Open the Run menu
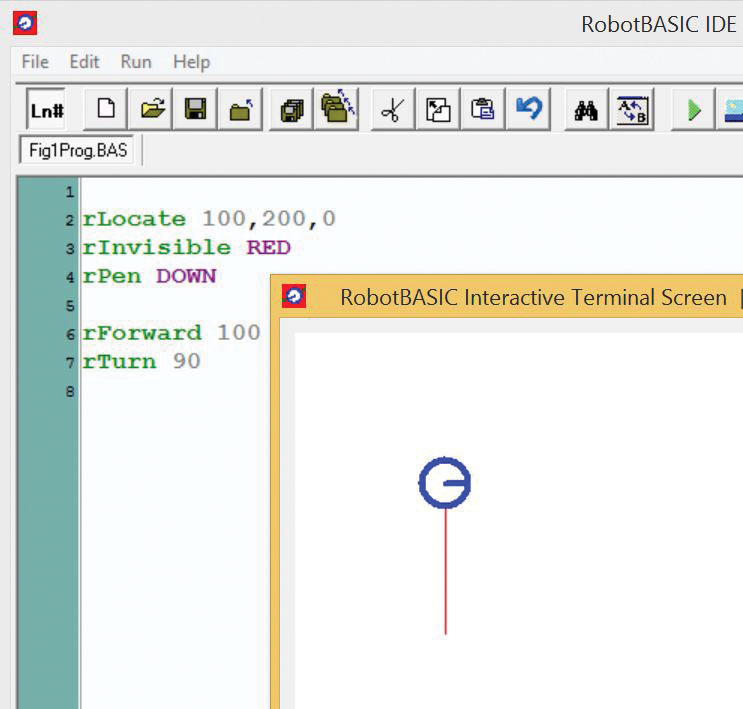Viewport: 743px width, 709px height. [136, 62]
